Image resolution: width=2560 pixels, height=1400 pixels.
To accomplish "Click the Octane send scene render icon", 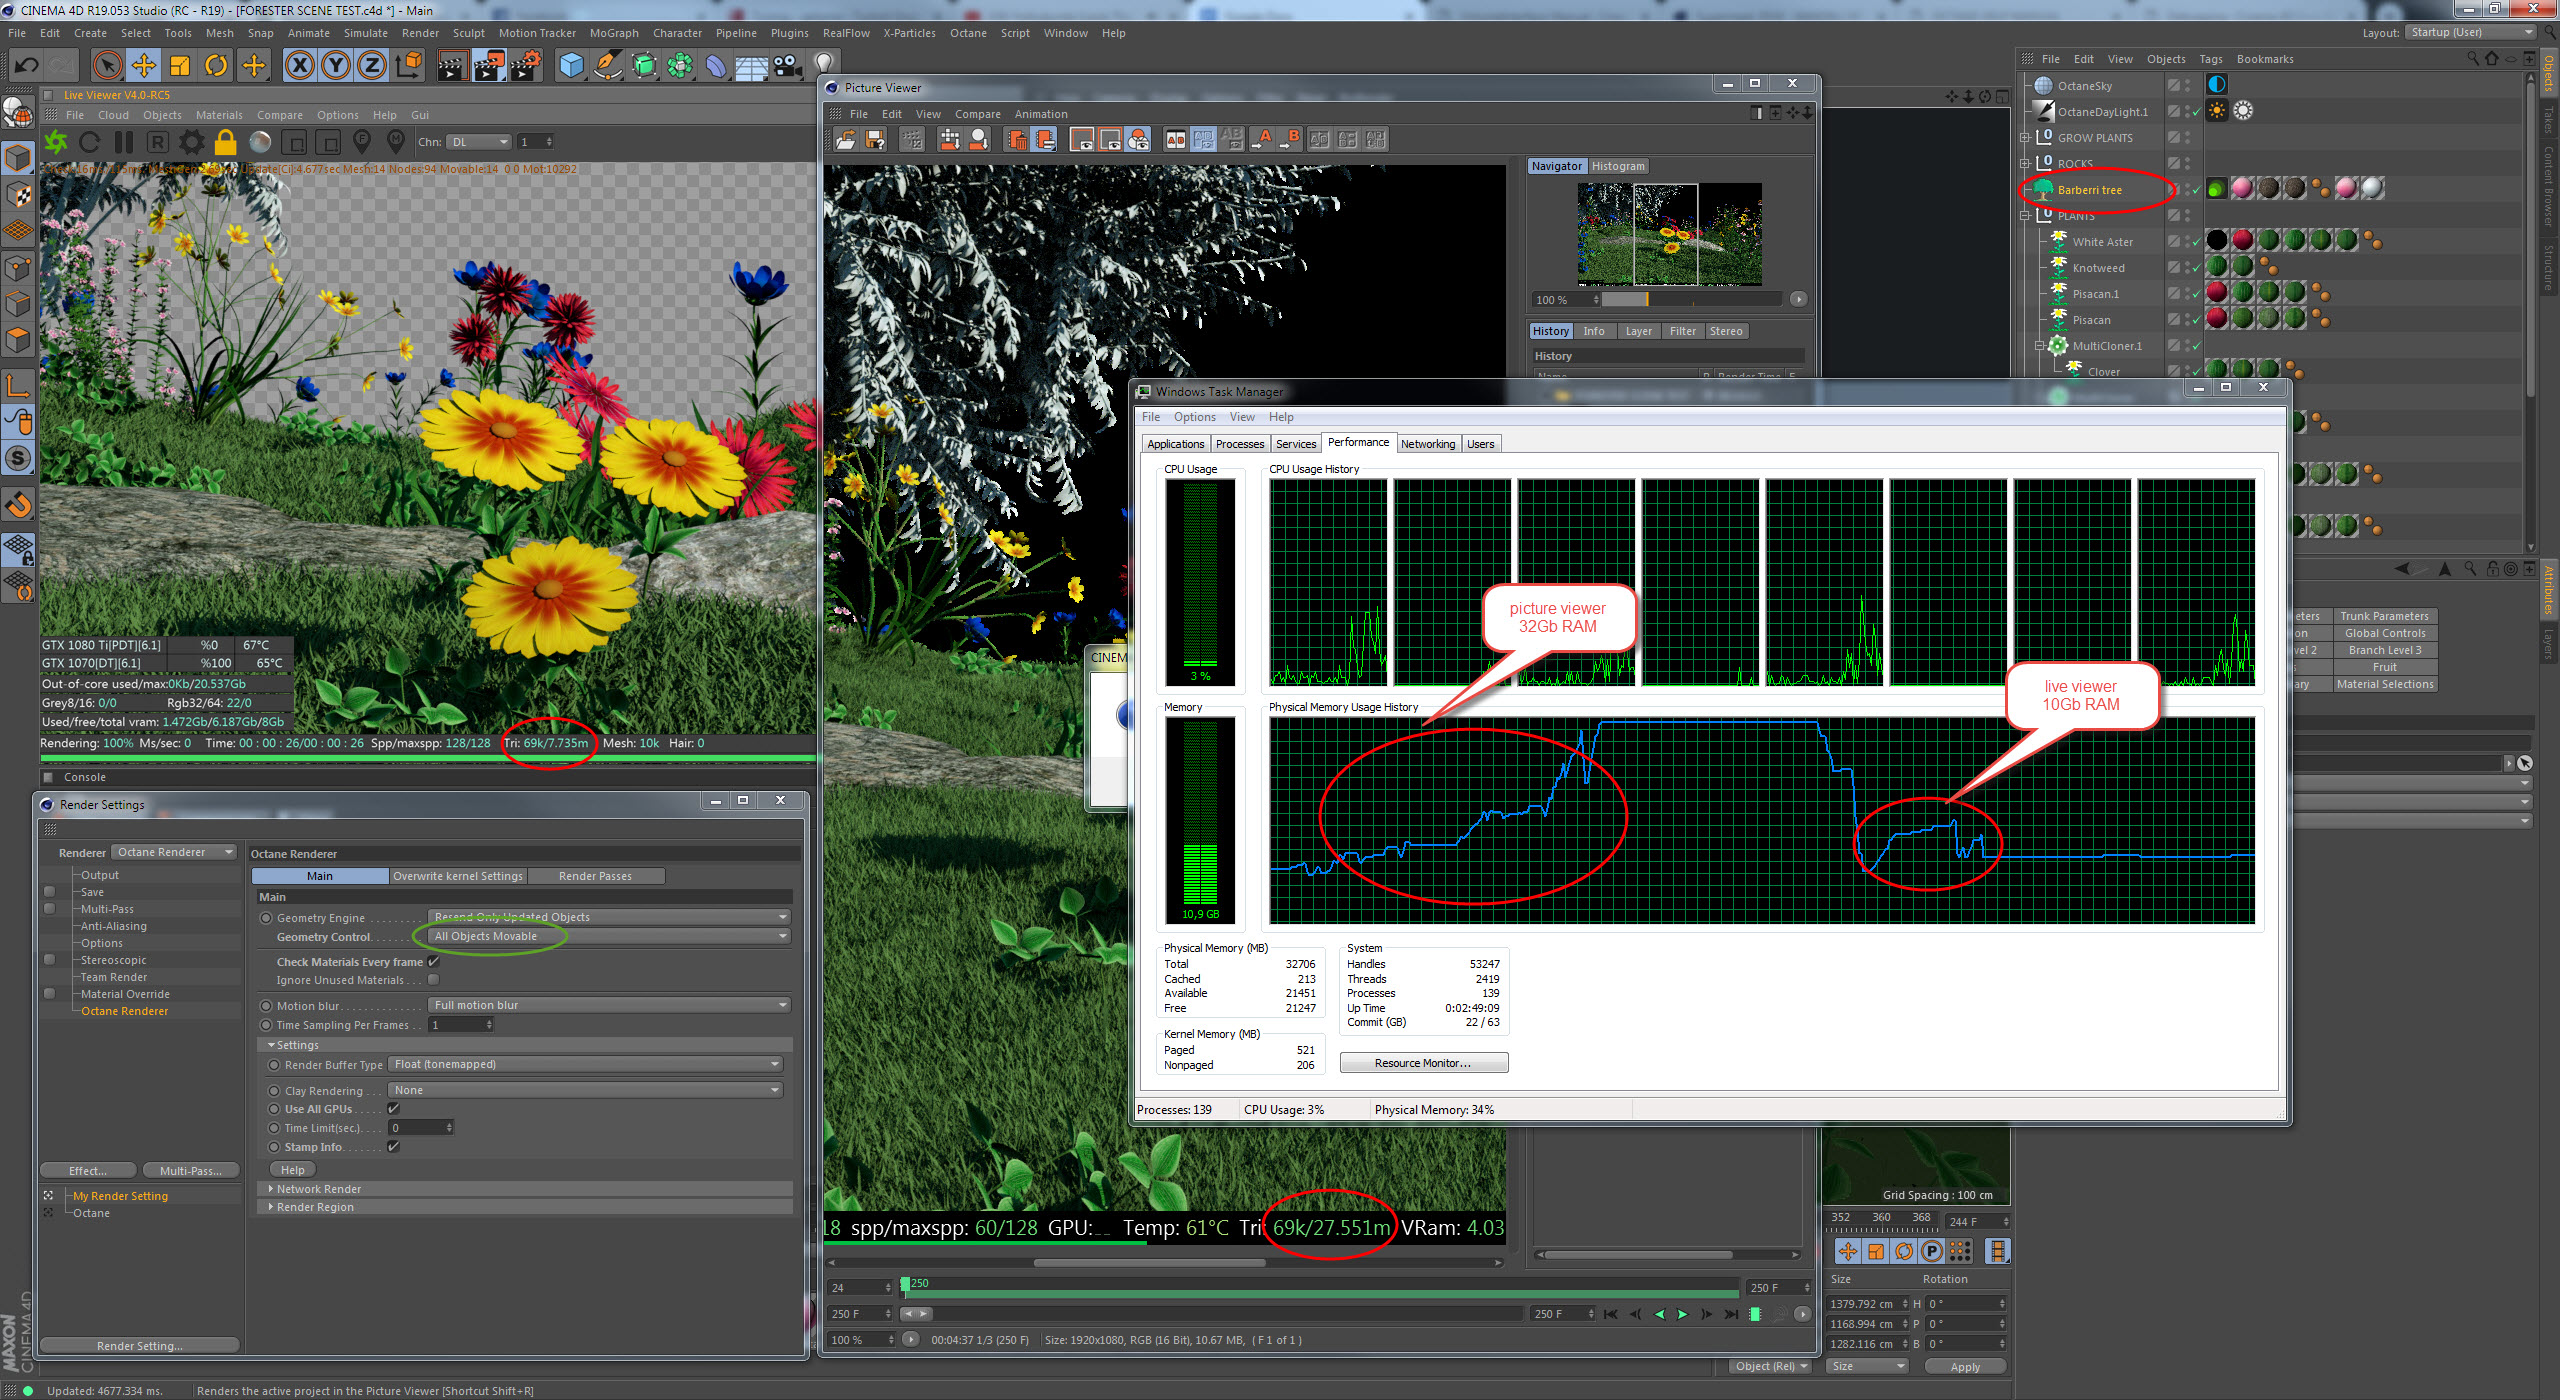I will tap(56, 142).
